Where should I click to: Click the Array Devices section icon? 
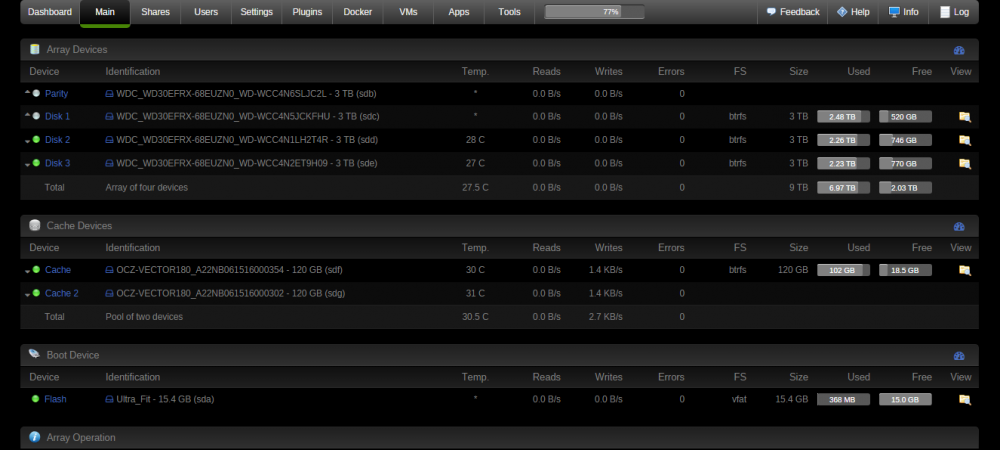pyautogui.click(x=34, y=49)
